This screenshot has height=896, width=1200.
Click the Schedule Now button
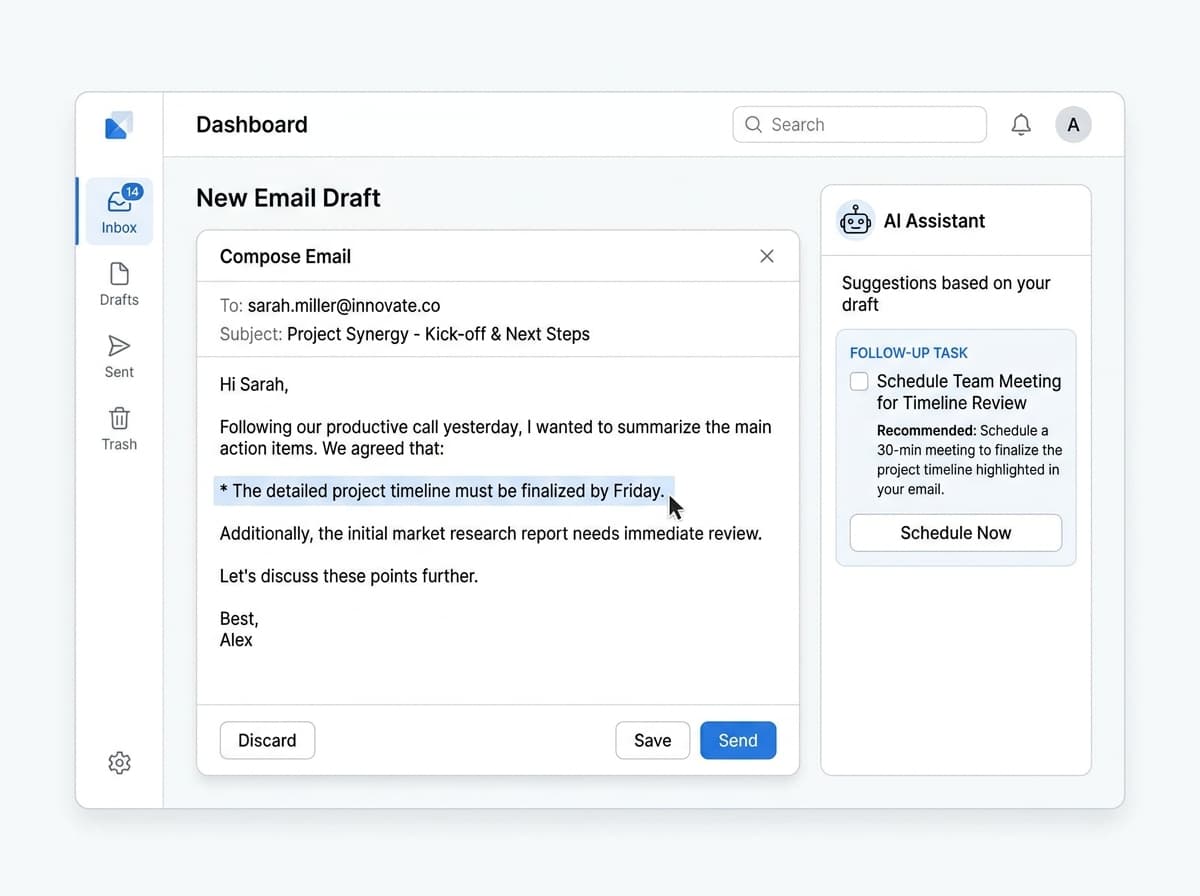[956, 533]
